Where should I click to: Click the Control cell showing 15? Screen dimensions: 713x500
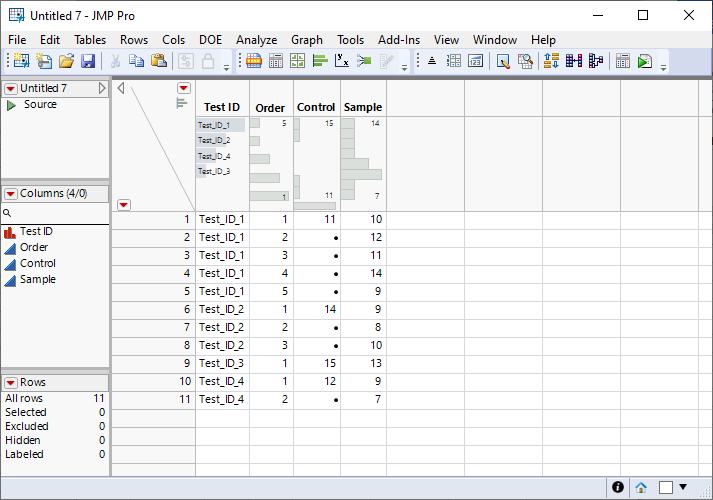coord(317,364)
